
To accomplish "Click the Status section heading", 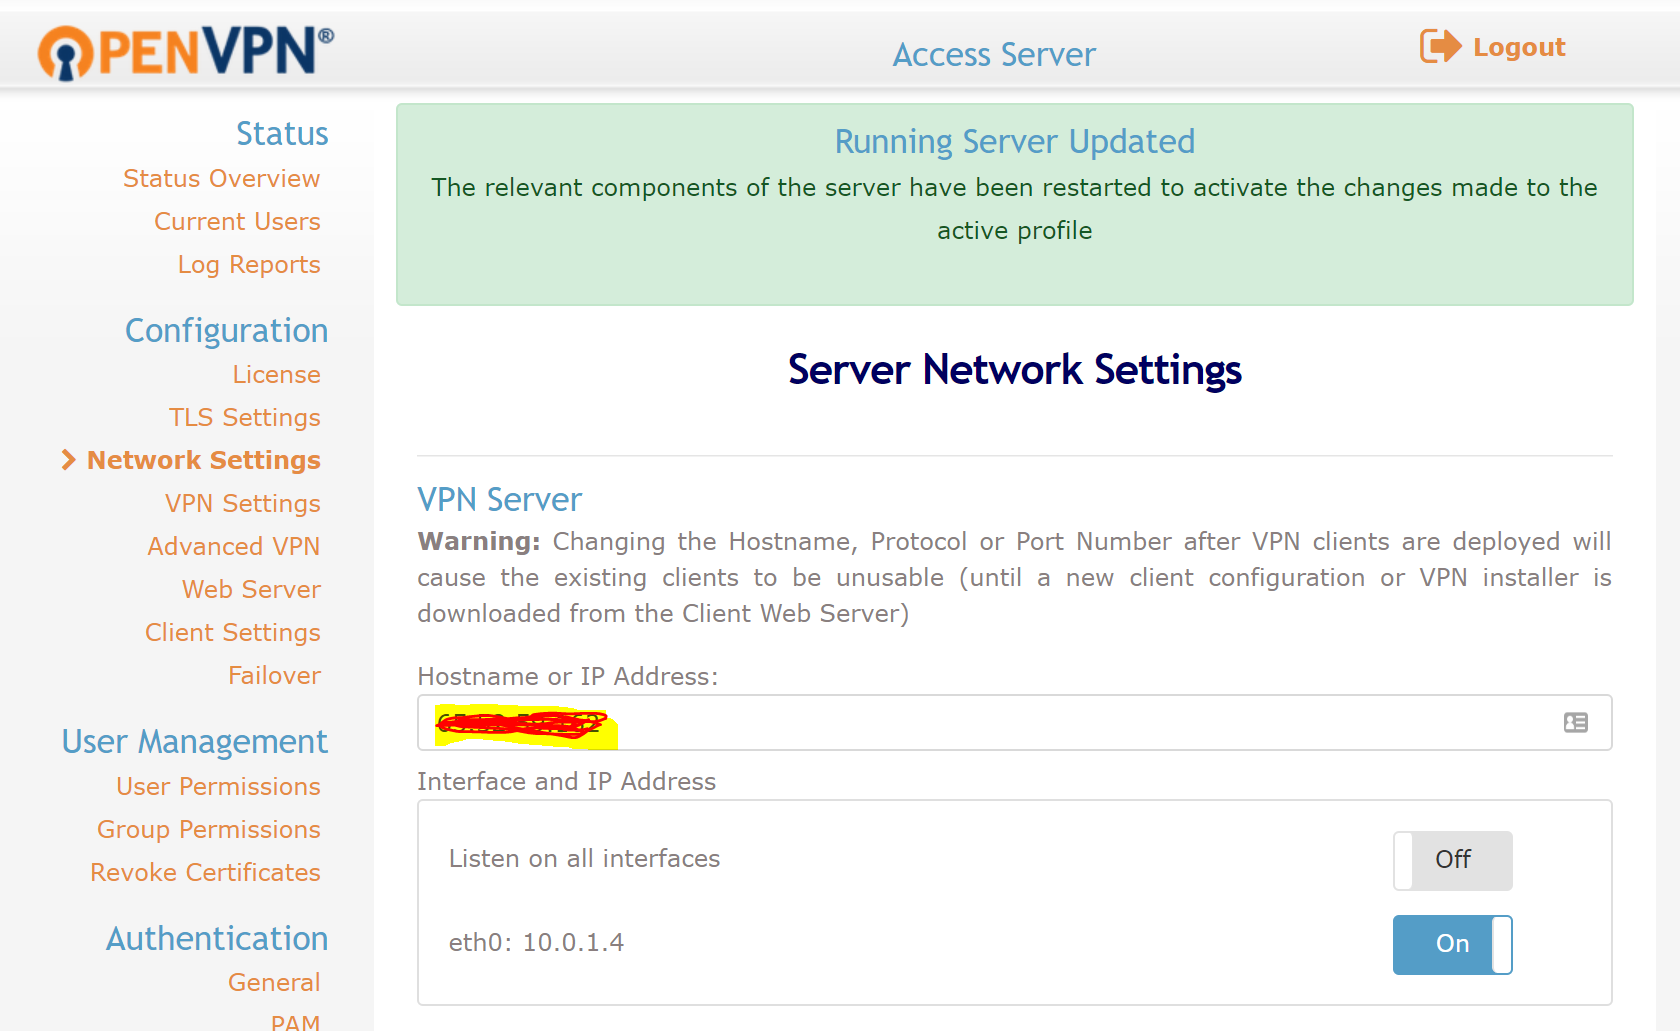I will click(283, 133).
